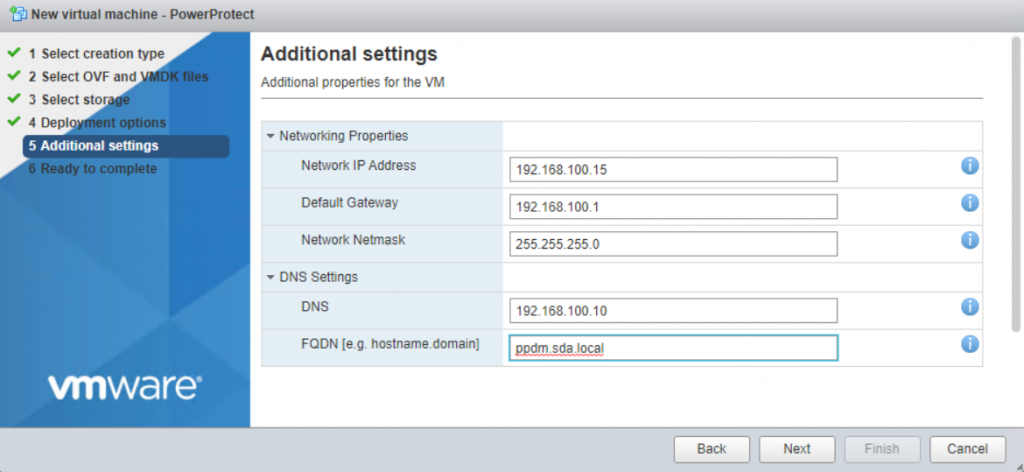Screen dimensions: 1024x472
Task: Click info icon for Network Netmask
Action: pos(969,240)
